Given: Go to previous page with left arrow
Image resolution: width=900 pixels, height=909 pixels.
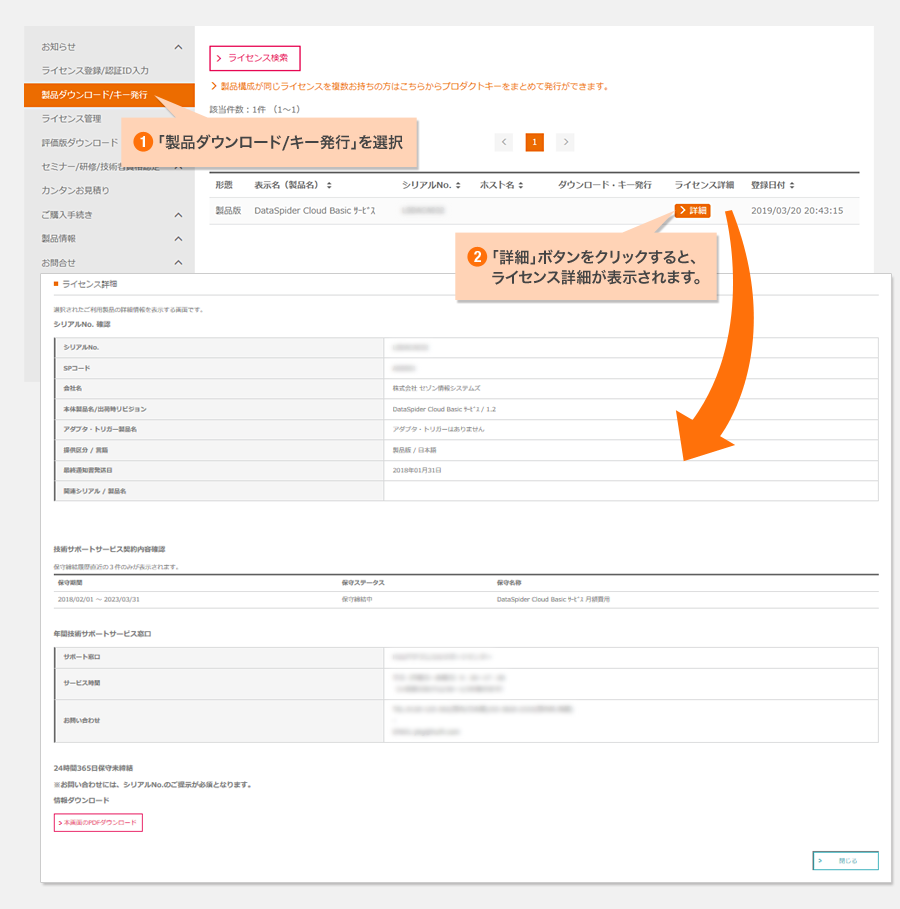Looking at the screenshot, I should [504, 142].
